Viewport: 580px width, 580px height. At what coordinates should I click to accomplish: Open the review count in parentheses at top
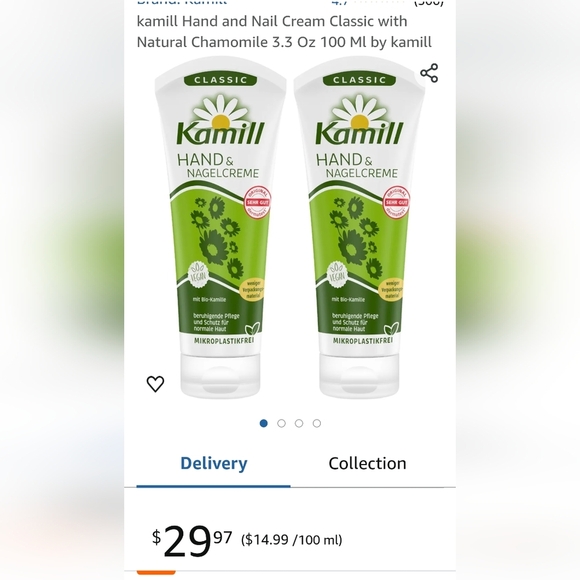point(428,3)
